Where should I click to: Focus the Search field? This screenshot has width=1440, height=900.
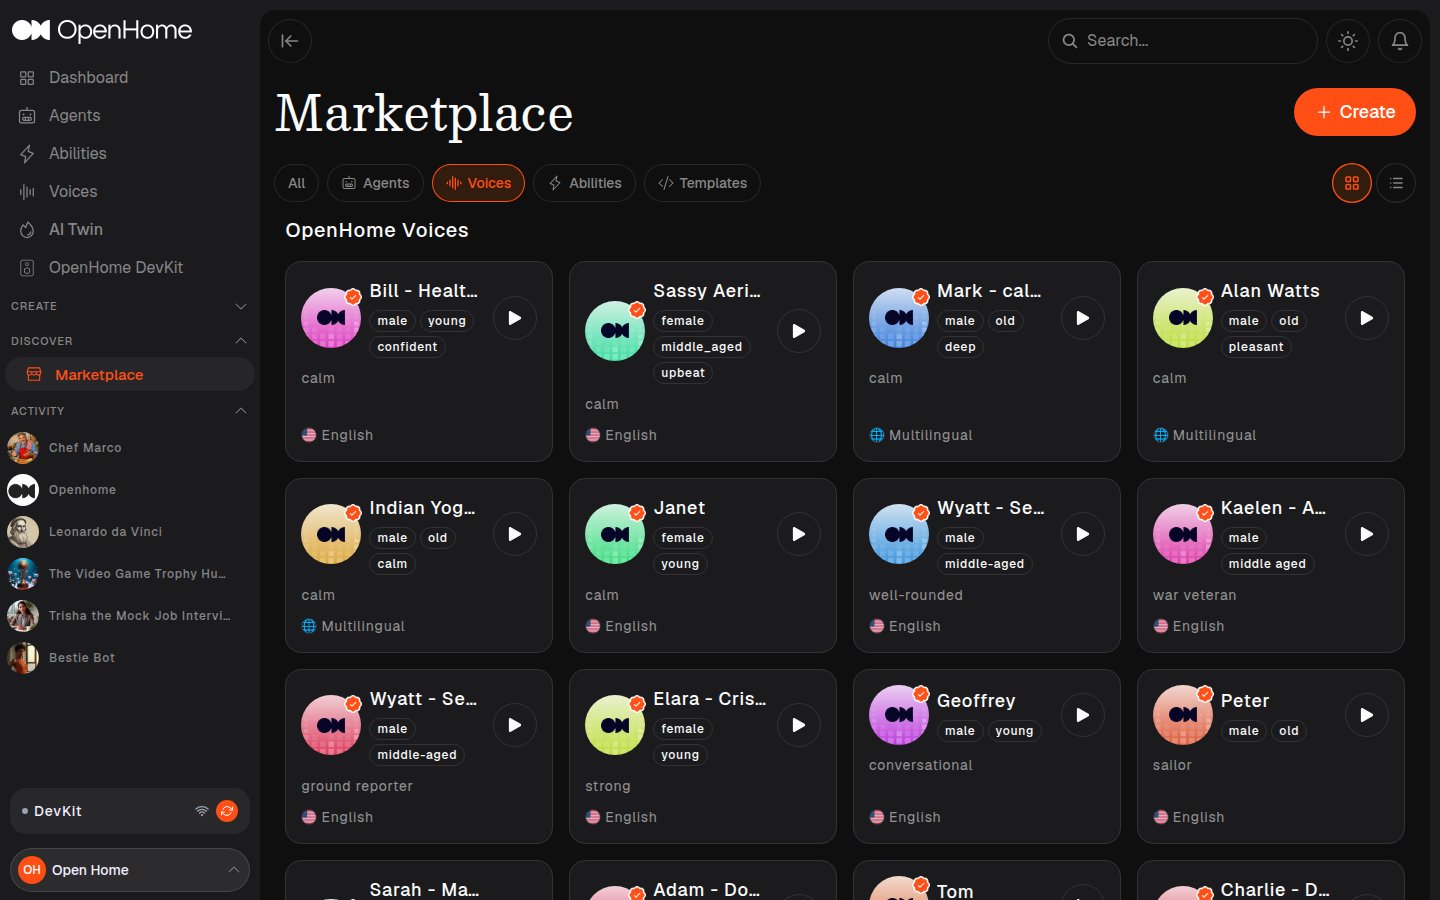pos(1183,41)
